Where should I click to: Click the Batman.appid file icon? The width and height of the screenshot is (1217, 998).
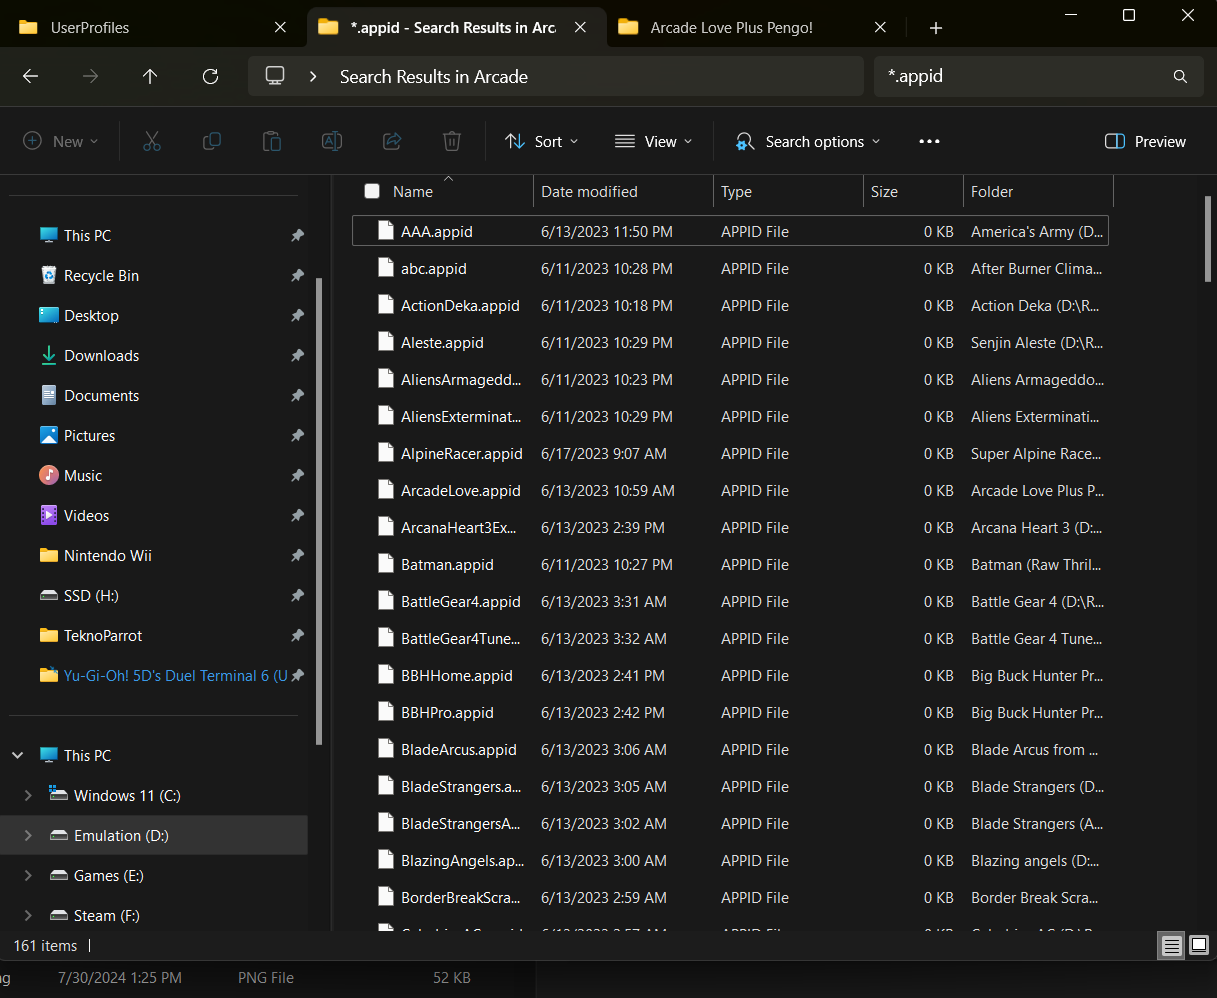click(386, 564)
